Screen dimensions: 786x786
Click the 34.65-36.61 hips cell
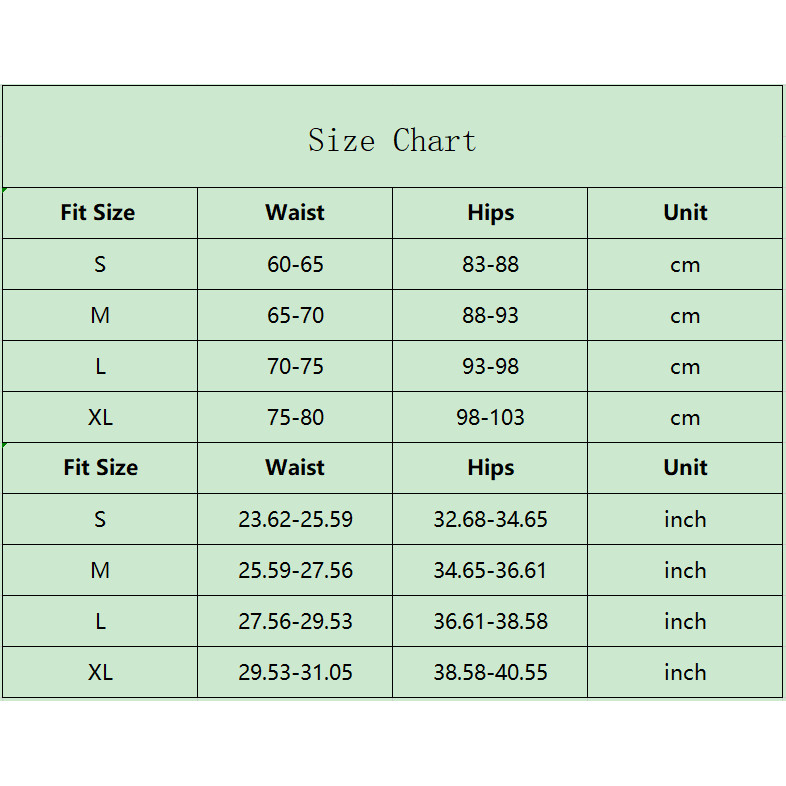(490, 571)
